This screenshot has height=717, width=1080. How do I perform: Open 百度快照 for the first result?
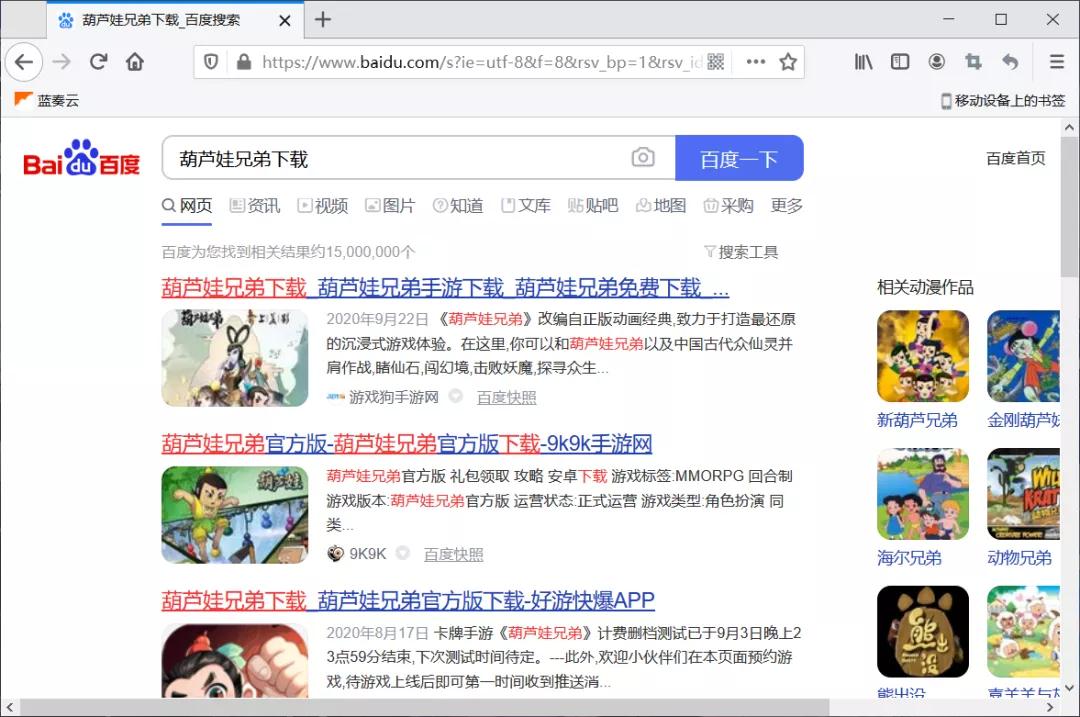[x=508, y=397]
